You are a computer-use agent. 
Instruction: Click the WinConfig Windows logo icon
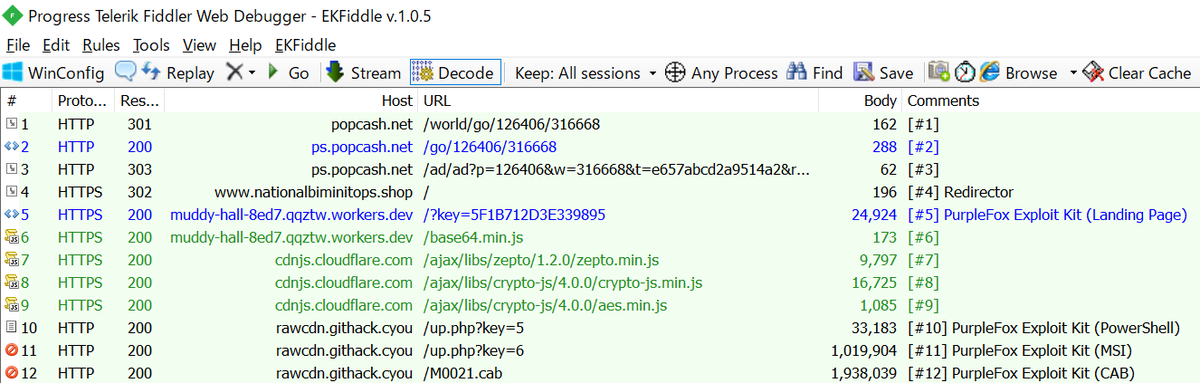click(13, 73)
